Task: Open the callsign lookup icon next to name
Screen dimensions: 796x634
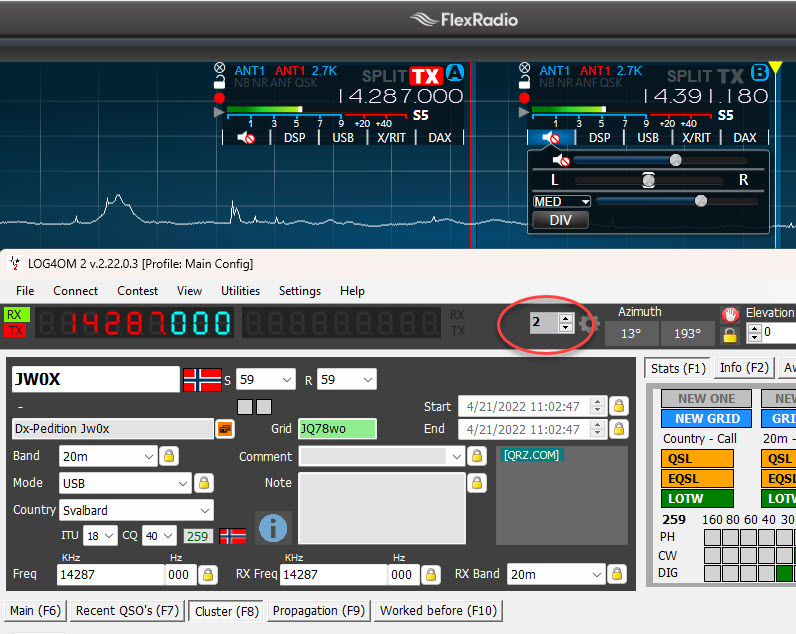Action: 225,429
